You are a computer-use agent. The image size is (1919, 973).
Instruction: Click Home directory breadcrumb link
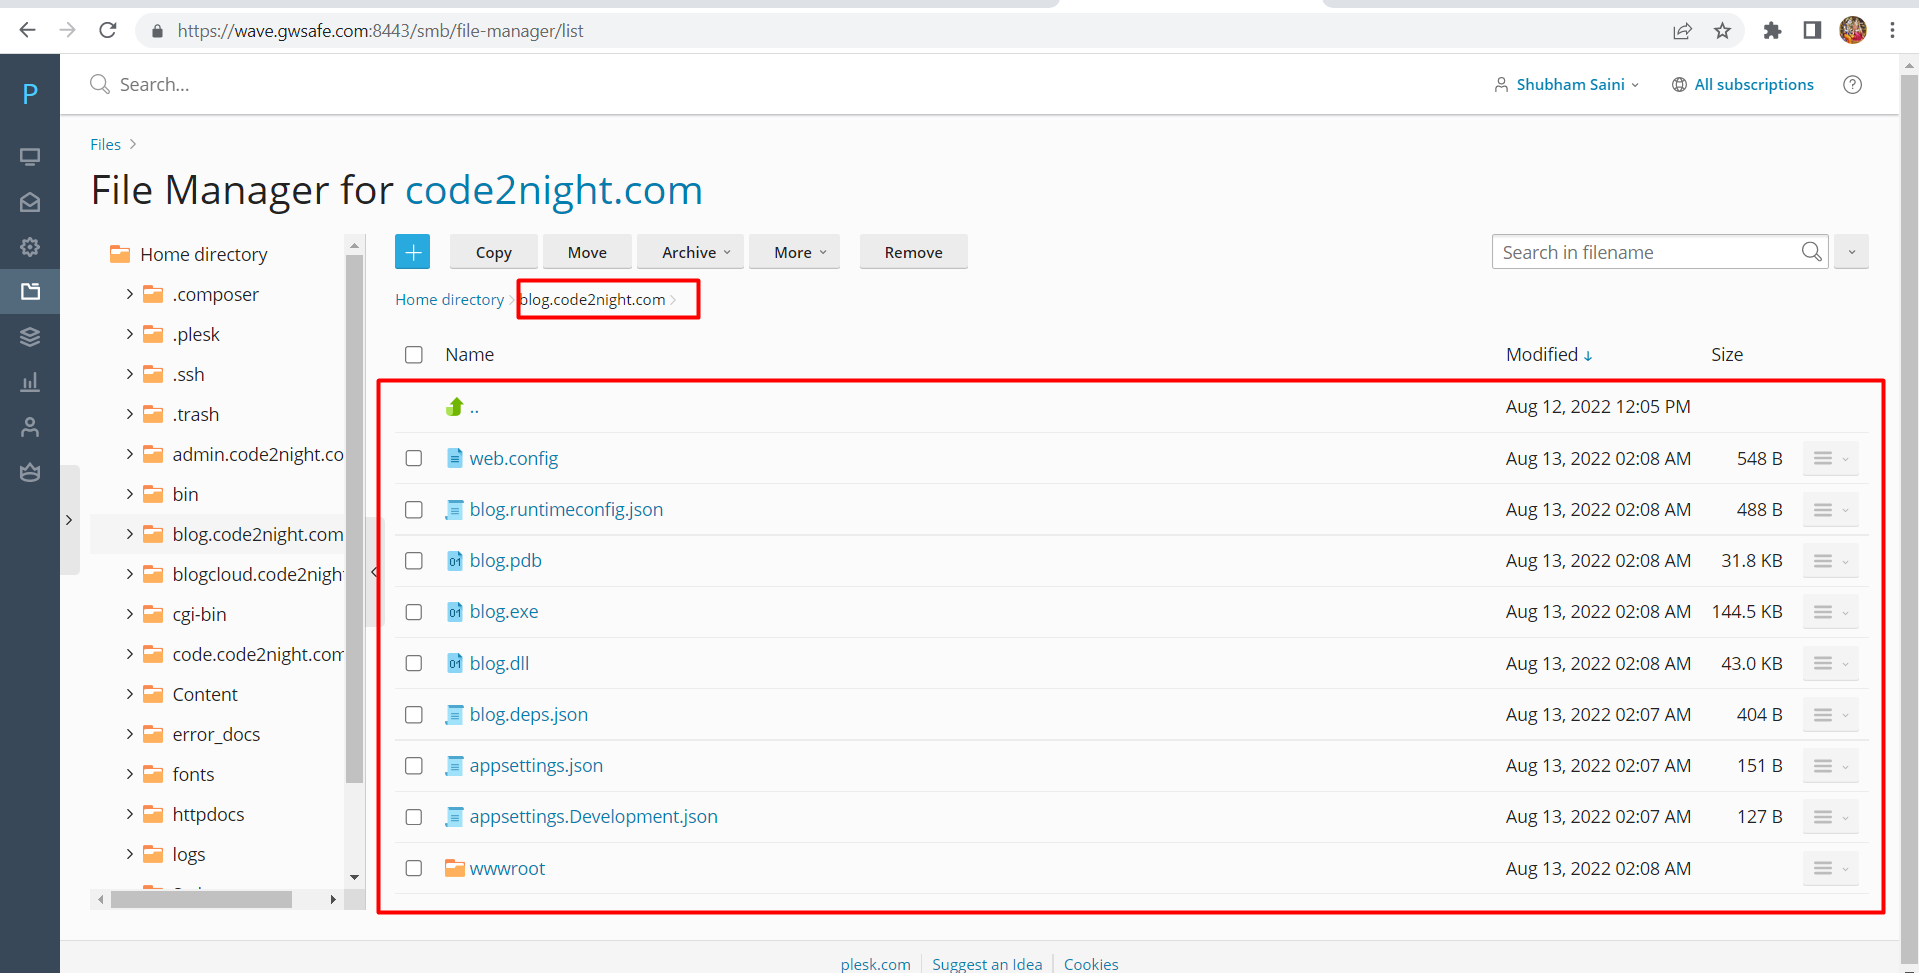(x=449, y=300)
